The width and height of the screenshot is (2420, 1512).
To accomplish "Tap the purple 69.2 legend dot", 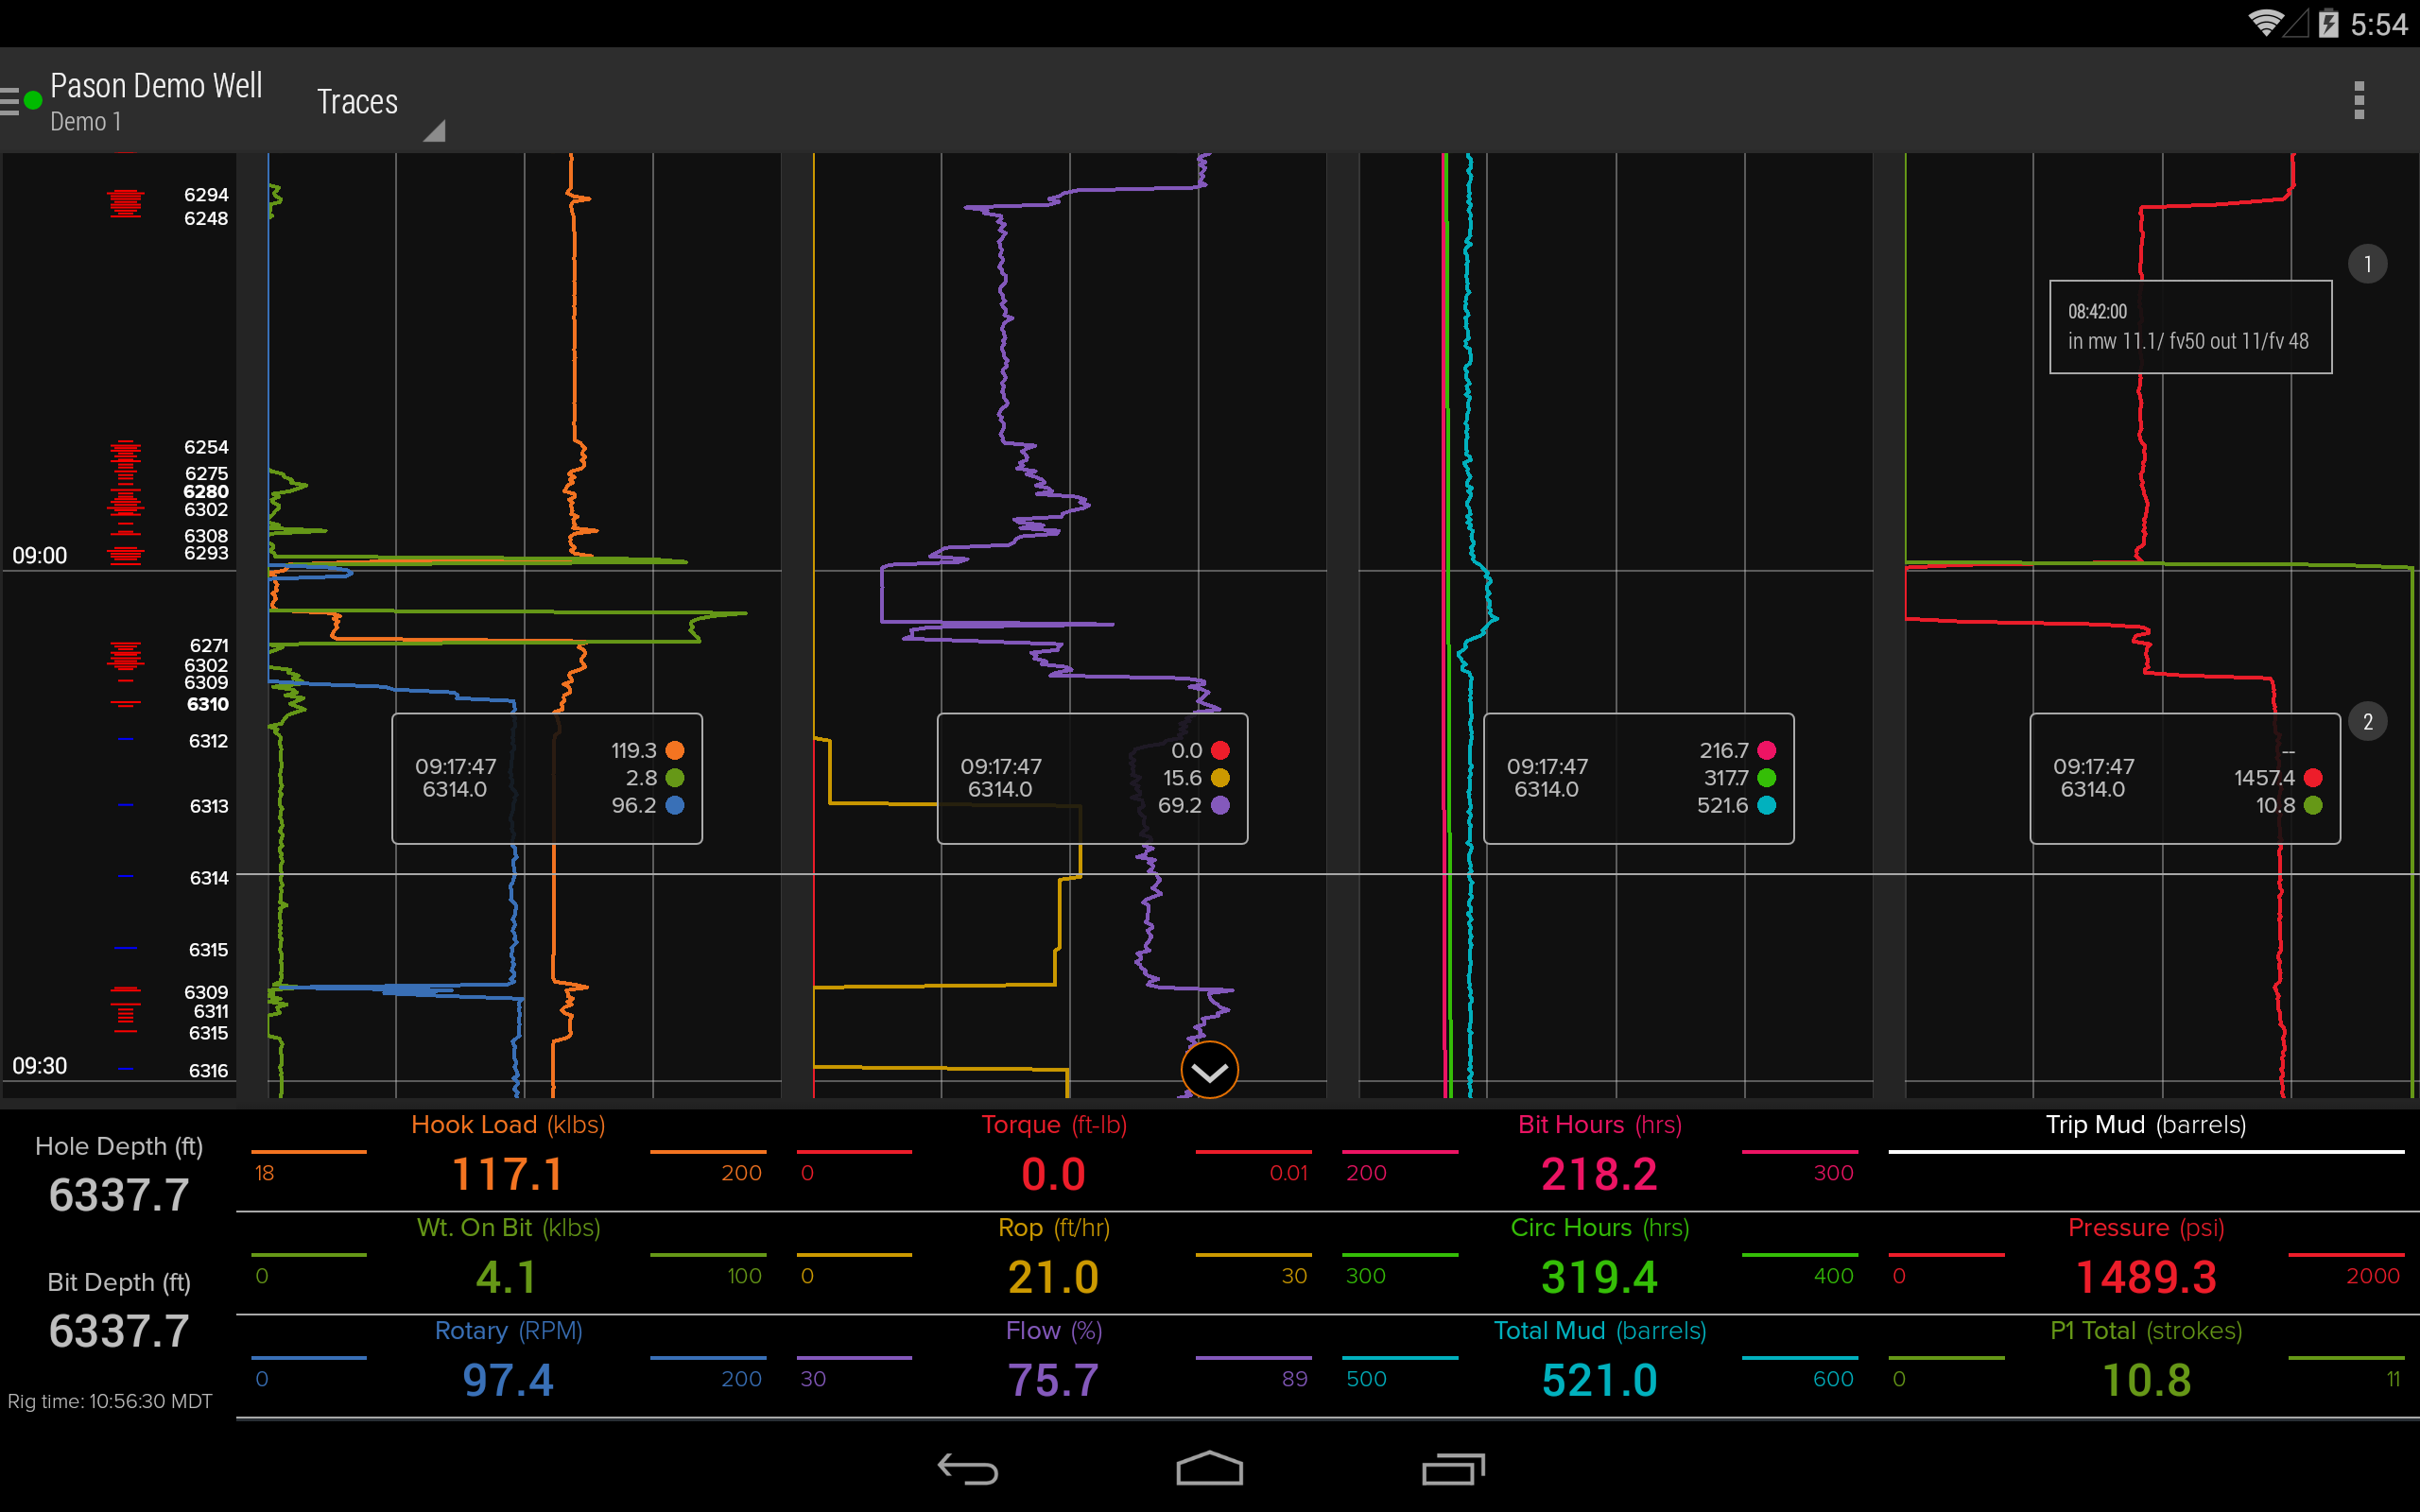I will tap(1220, 805).
